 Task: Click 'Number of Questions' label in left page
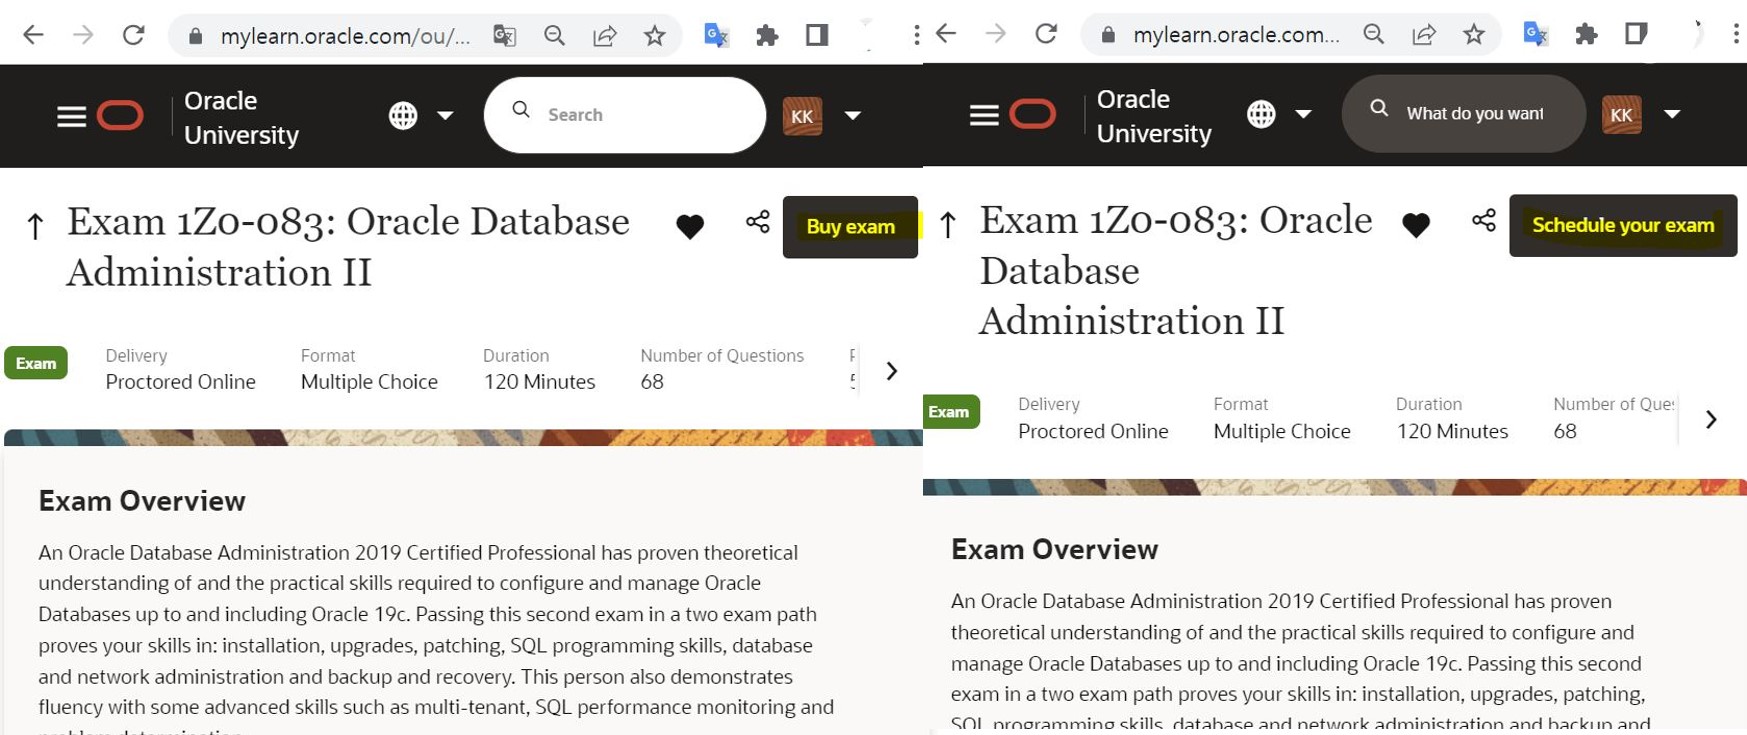coord(722,356)
